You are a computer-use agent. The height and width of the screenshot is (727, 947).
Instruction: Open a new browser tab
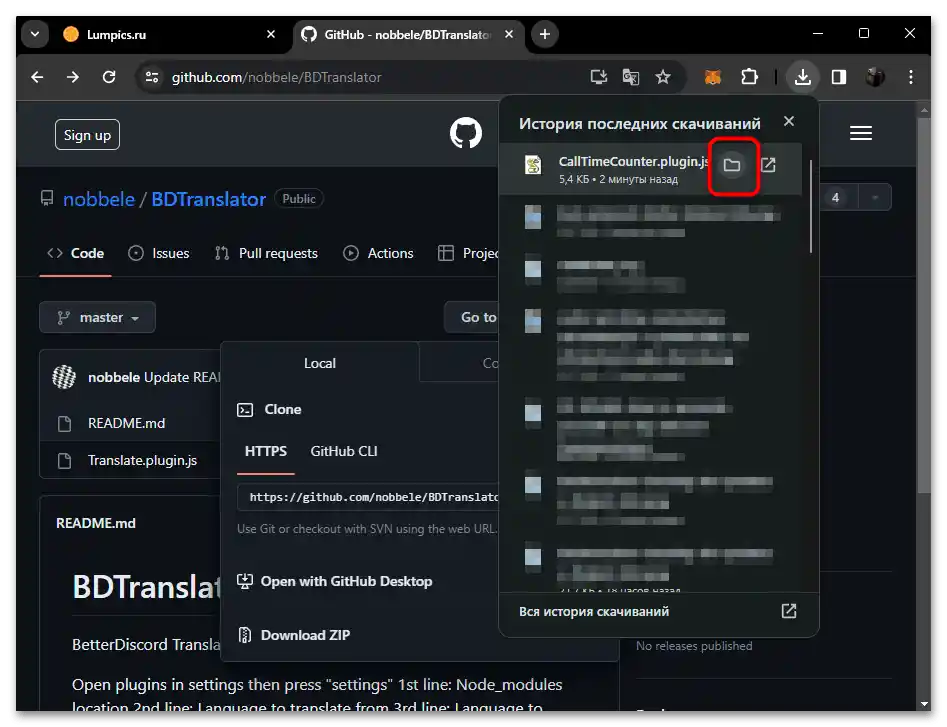545,34
